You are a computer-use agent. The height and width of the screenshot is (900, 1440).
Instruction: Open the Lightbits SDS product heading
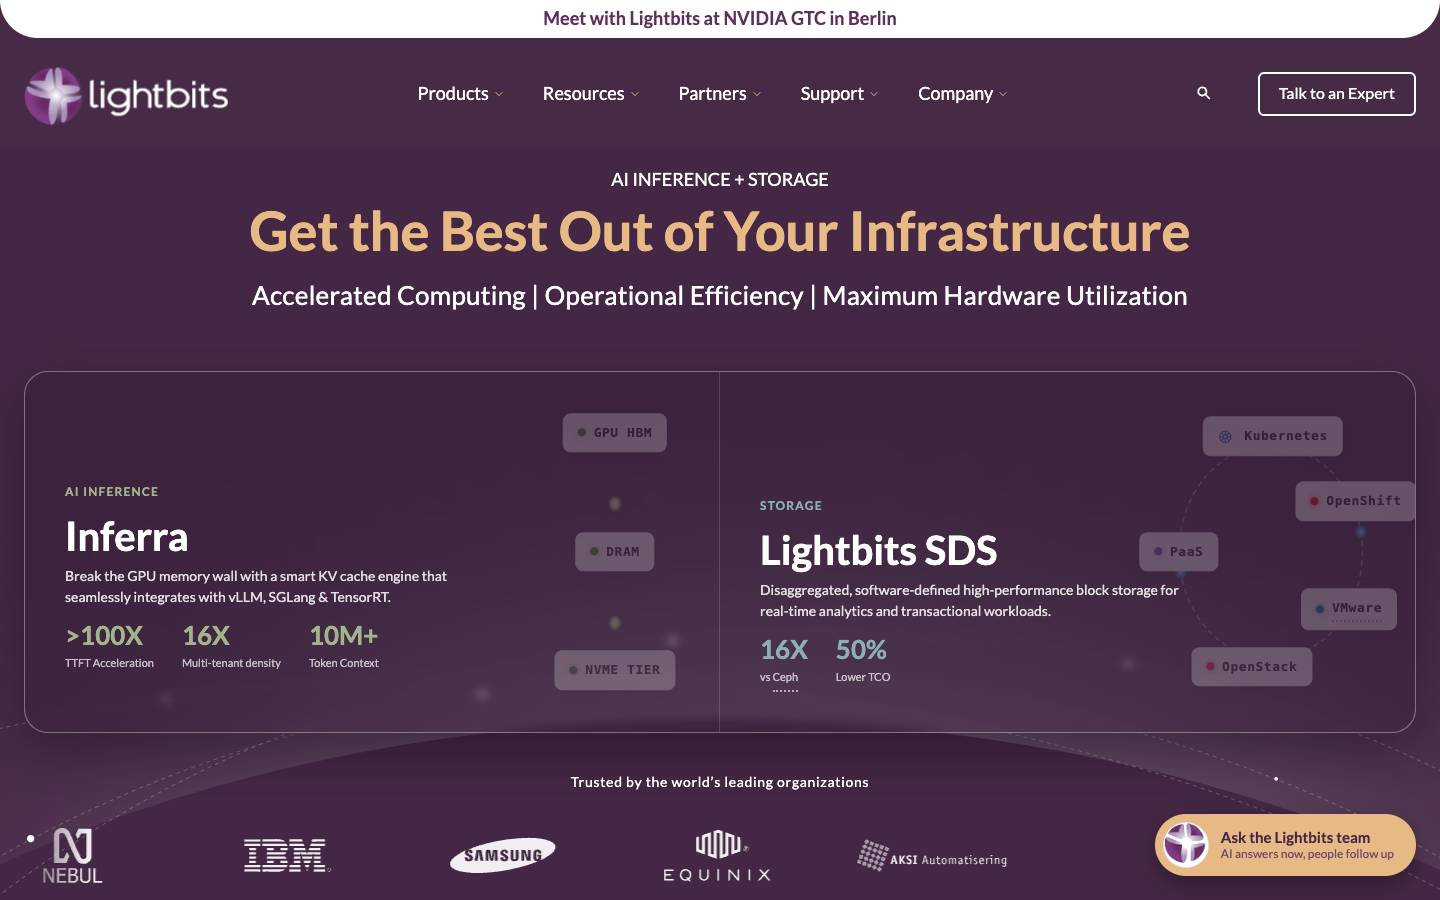(x=879, y=551)
